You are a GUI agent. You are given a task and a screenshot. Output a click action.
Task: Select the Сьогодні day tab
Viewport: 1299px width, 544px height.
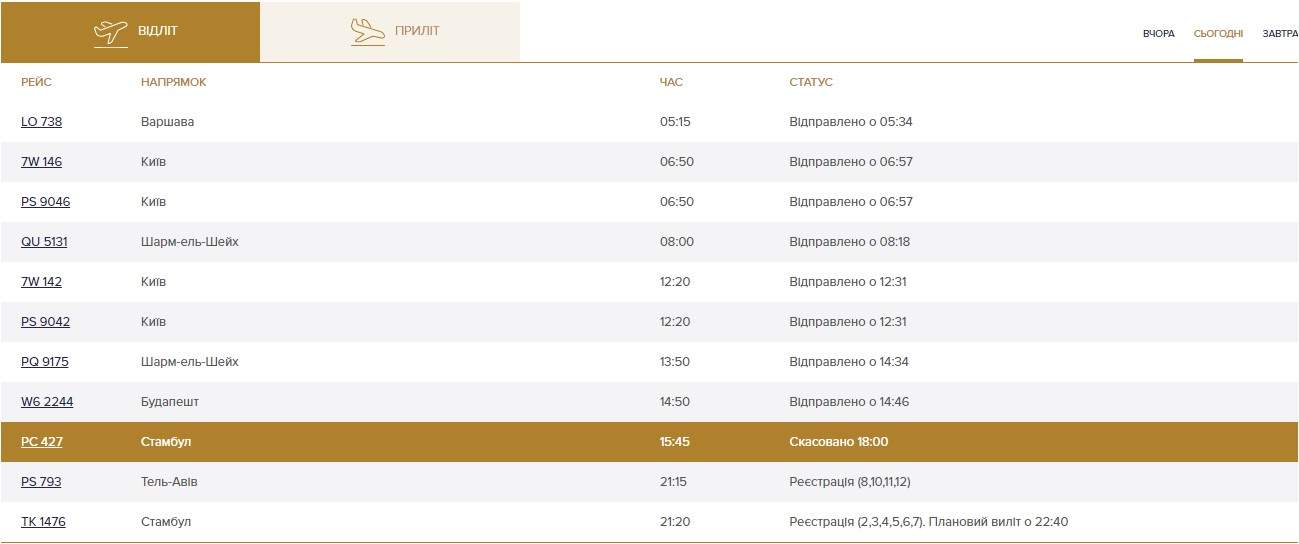click(1218, 34)
